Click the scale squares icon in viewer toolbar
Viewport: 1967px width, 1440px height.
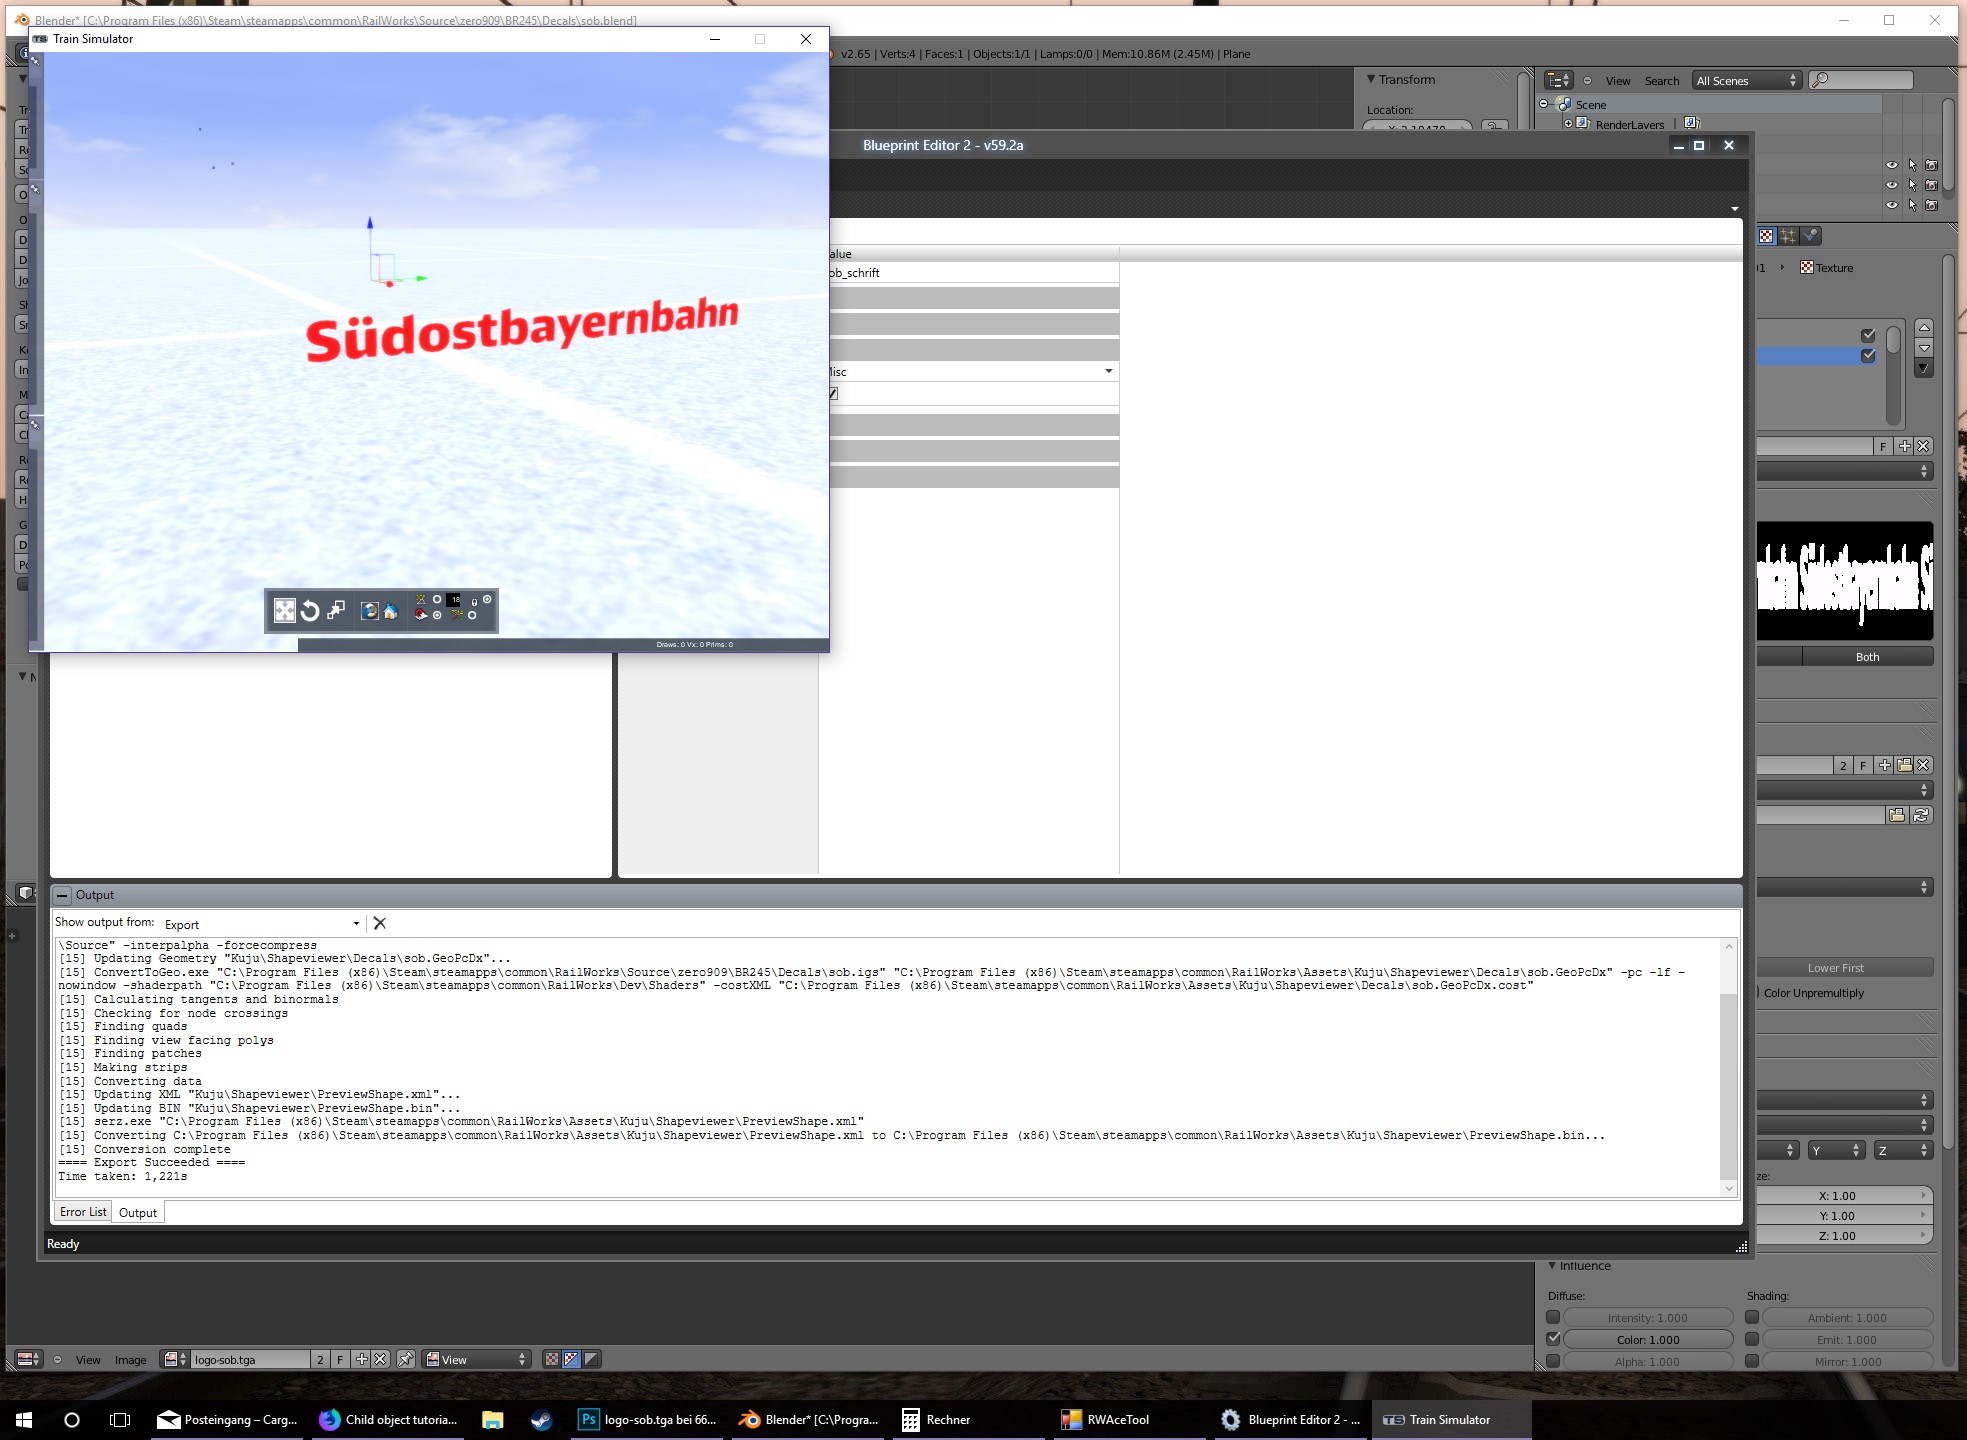point(337,609)
